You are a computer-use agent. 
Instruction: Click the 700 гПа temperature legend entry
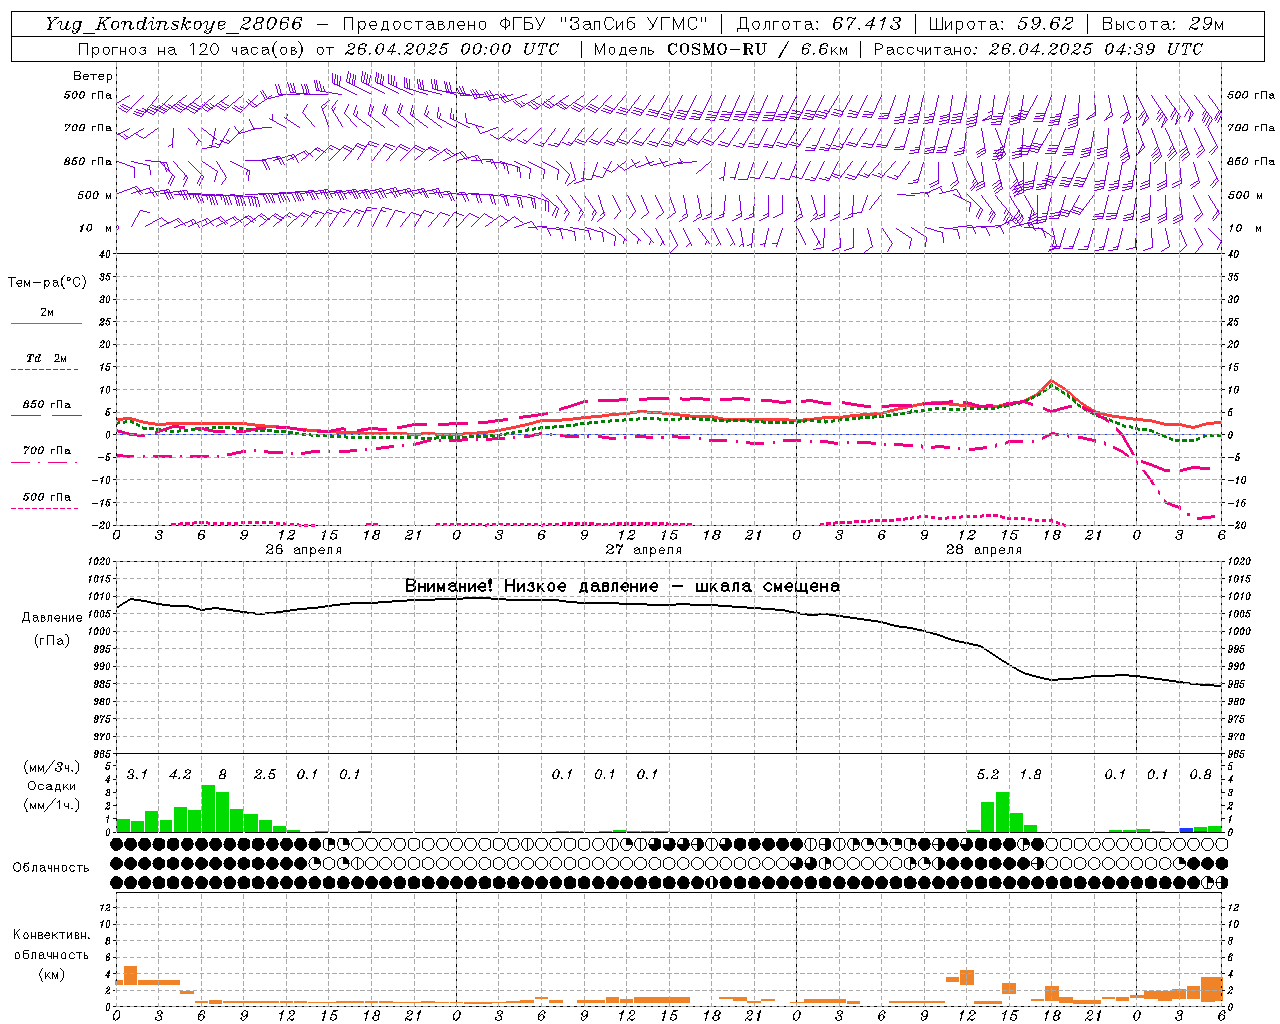tap(47, 450)
